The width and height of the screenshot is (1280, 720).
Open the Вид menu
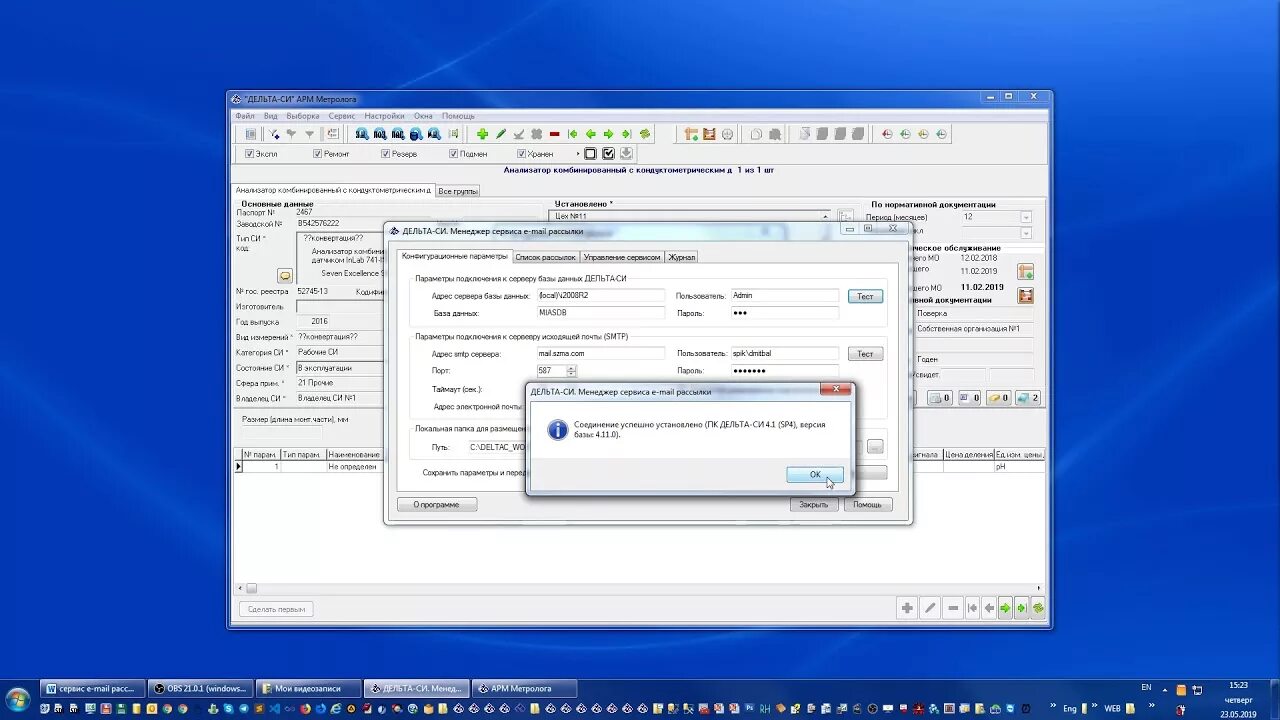pos(271,116)
